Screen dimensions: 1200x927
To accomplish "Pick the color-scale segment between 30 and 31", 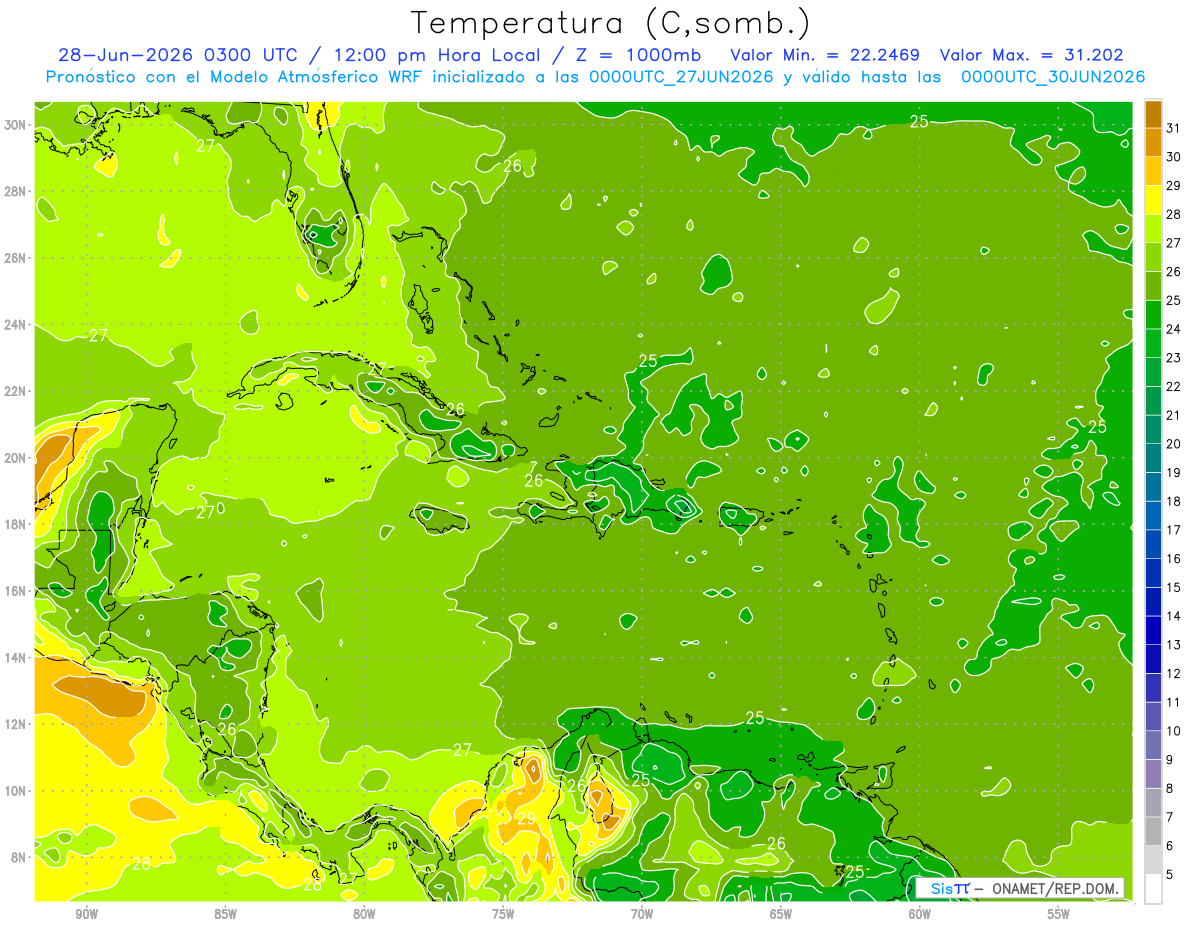I will coord(1153,143).
